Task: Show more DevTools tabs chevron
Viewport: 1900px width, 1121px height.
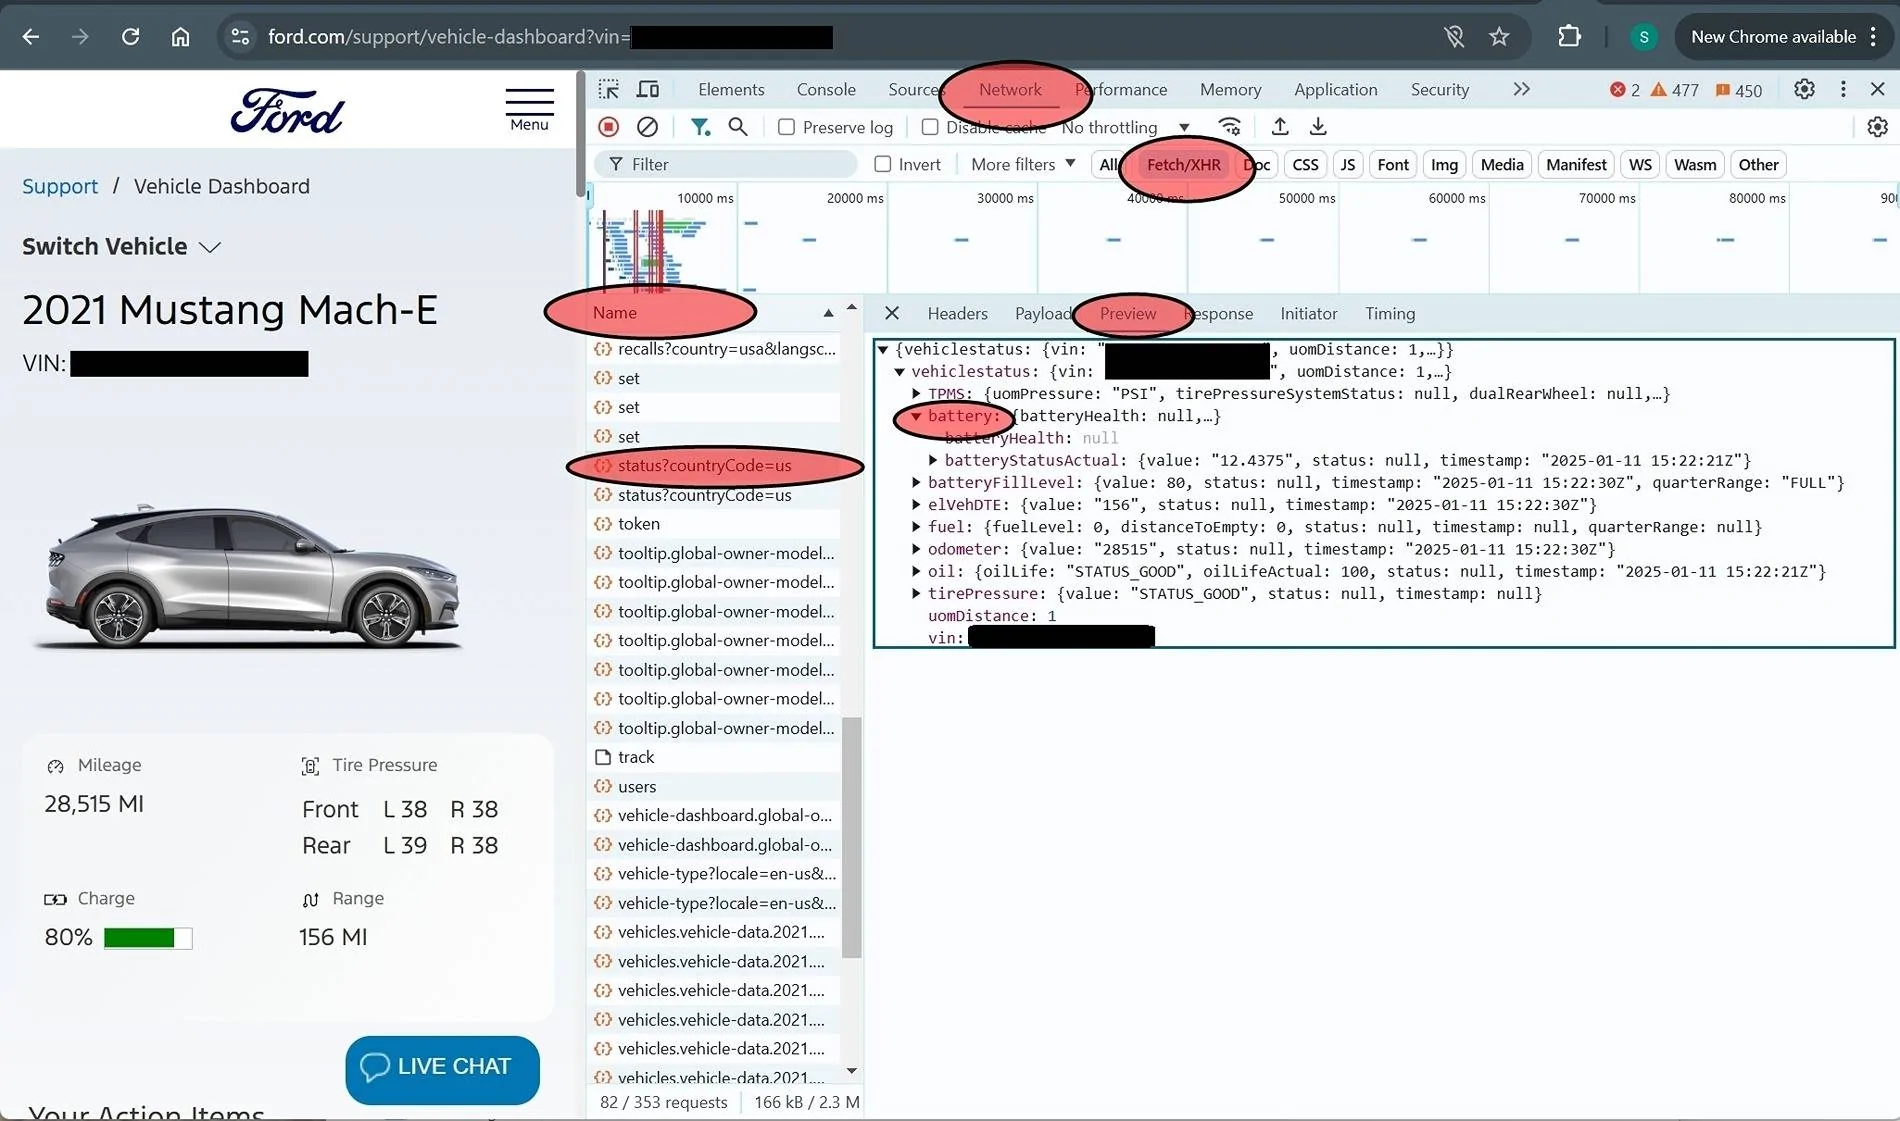Action: point(1521,89)
